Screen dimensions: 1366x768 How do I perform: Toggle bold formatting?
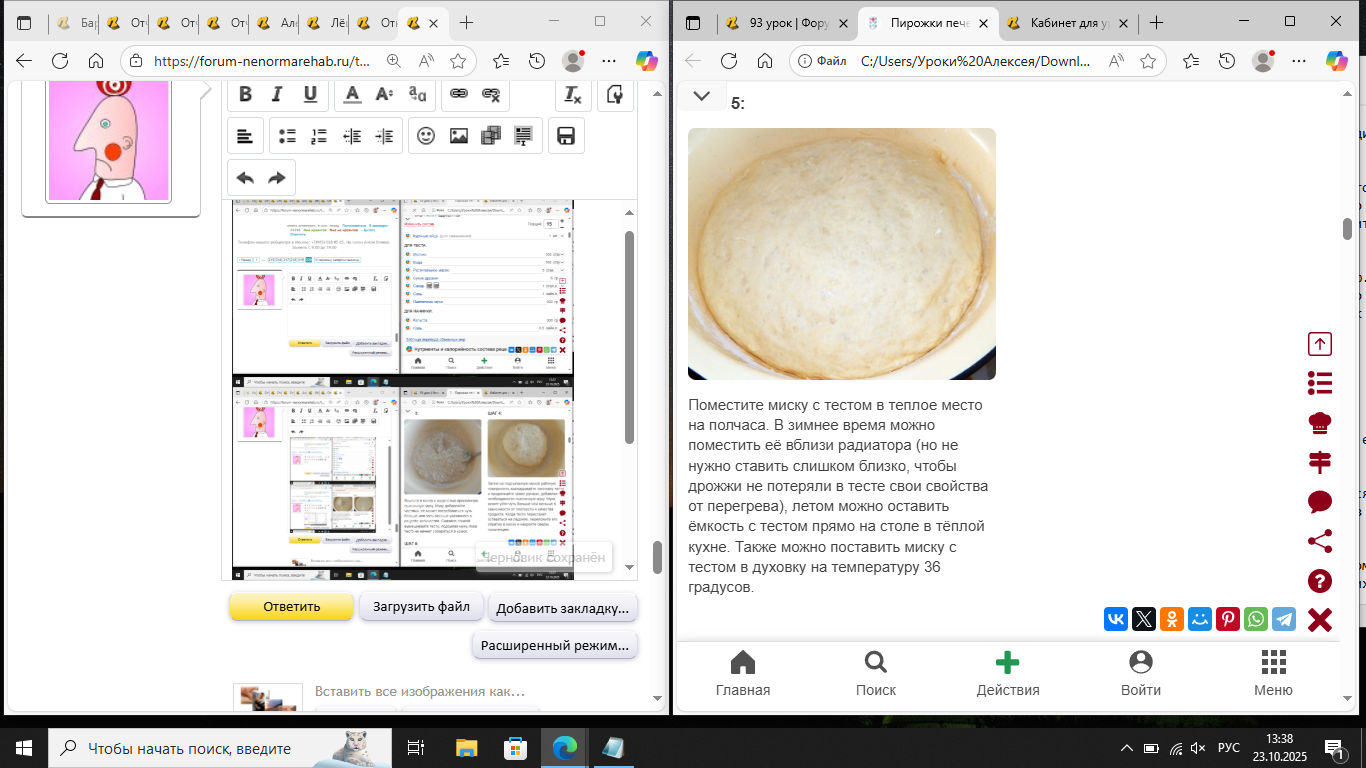click(x=245, y=94)
